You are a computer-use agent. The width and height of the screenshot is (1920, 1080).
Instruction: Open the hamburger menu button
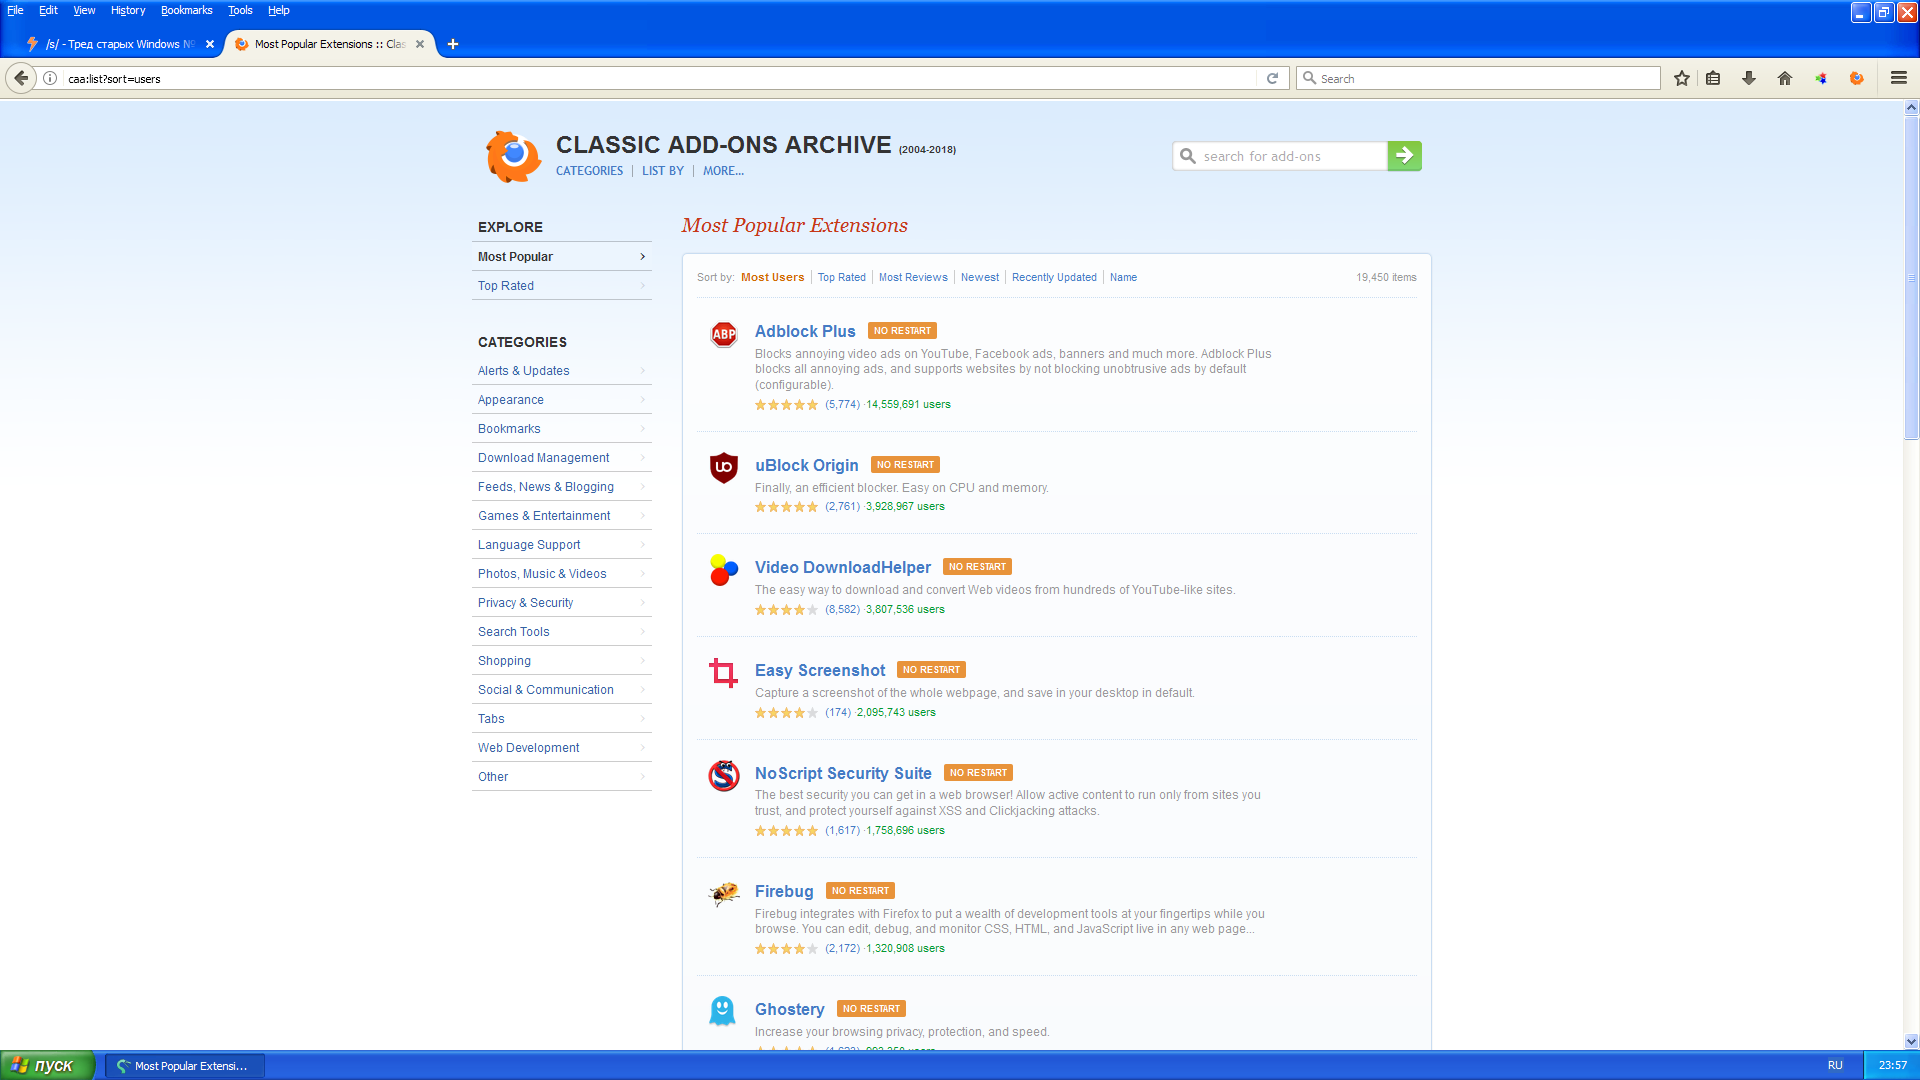(1899, 78)
